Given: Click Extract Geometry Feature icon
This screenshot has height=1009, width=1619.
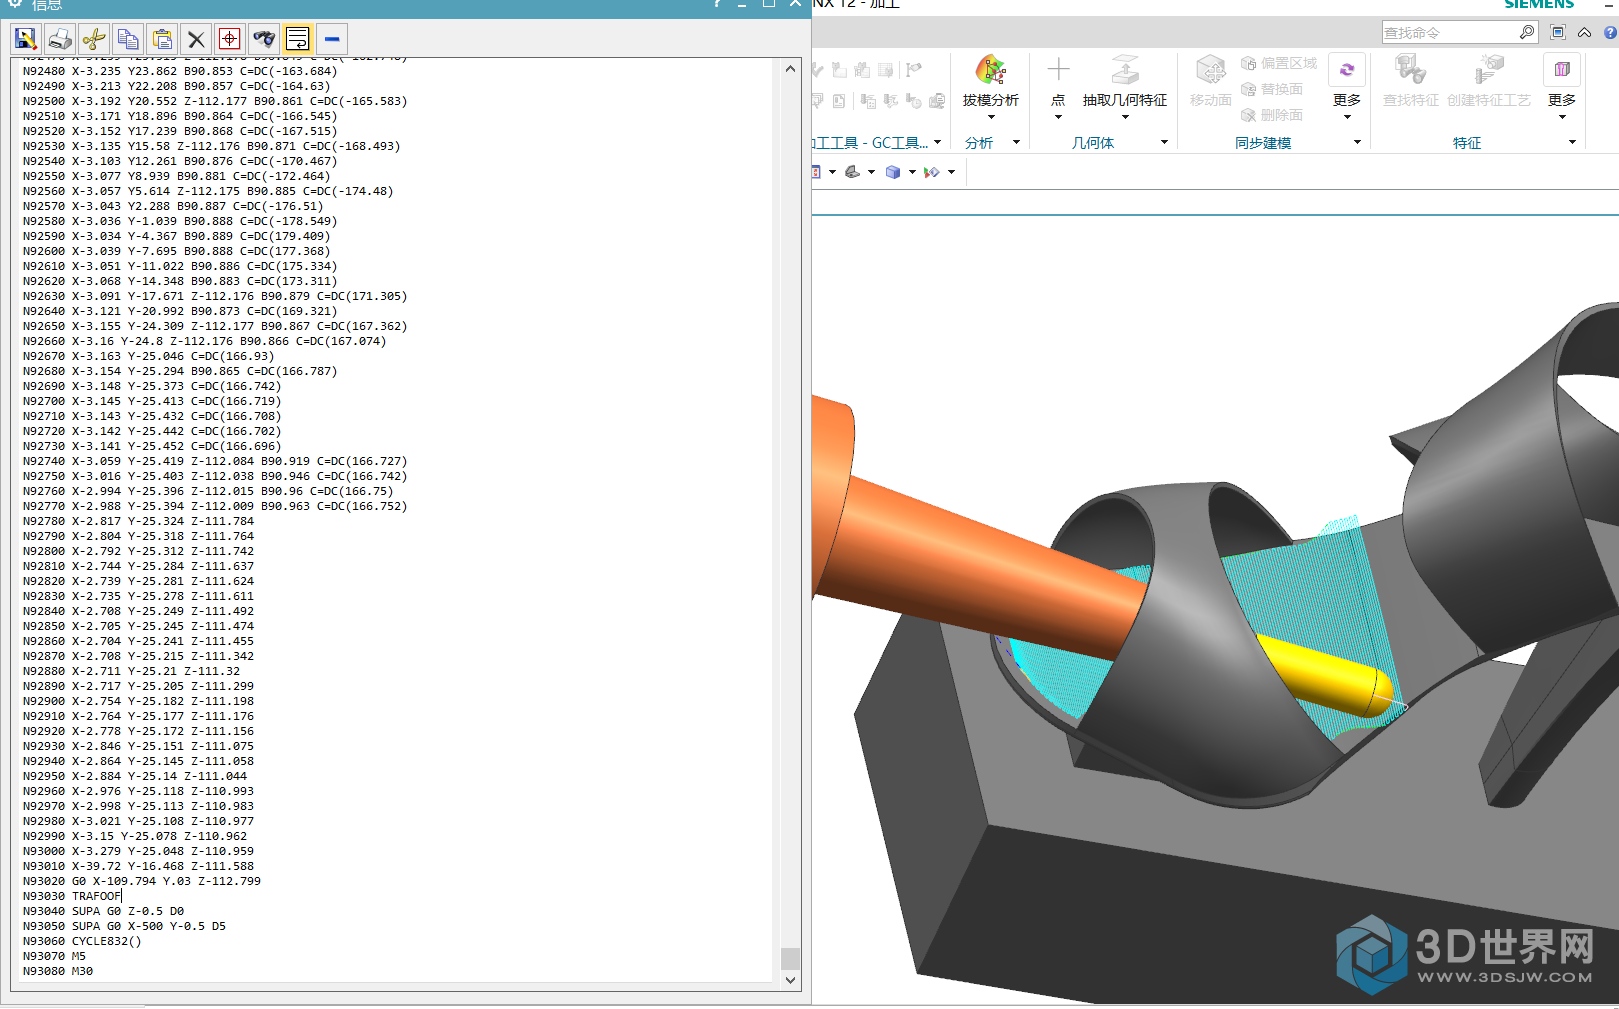Looking at the screenshot, I should 1125,70.
